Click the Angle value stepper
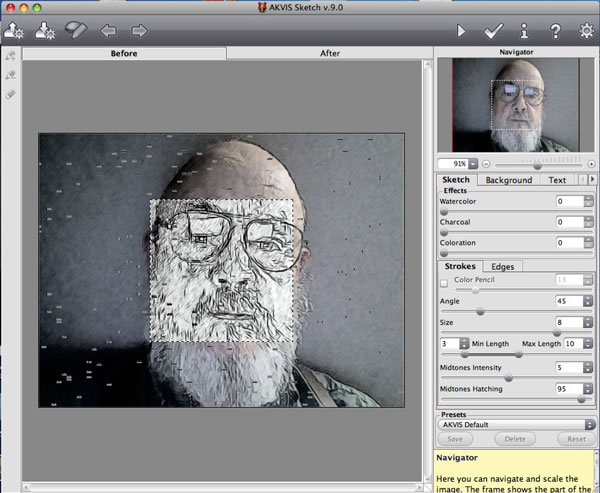600x493 pixels. coord(588,301)
